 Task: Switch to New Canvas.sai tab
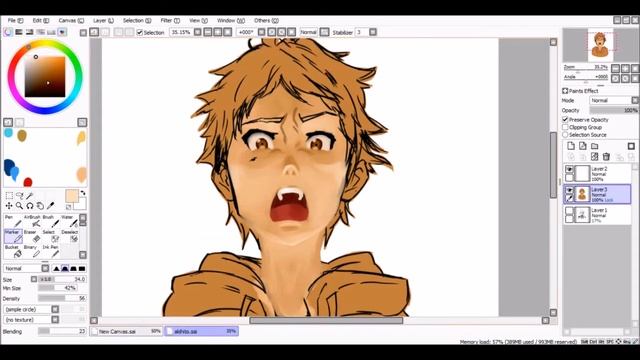[127, 331]
